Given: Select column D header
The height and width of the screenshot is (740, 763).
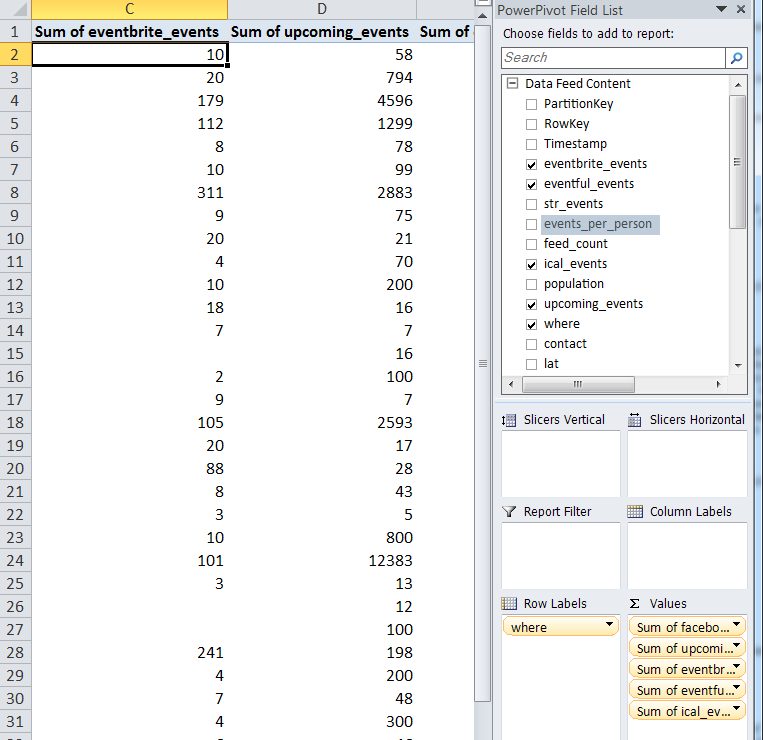Looking at the screenshot, I should 322,9.
